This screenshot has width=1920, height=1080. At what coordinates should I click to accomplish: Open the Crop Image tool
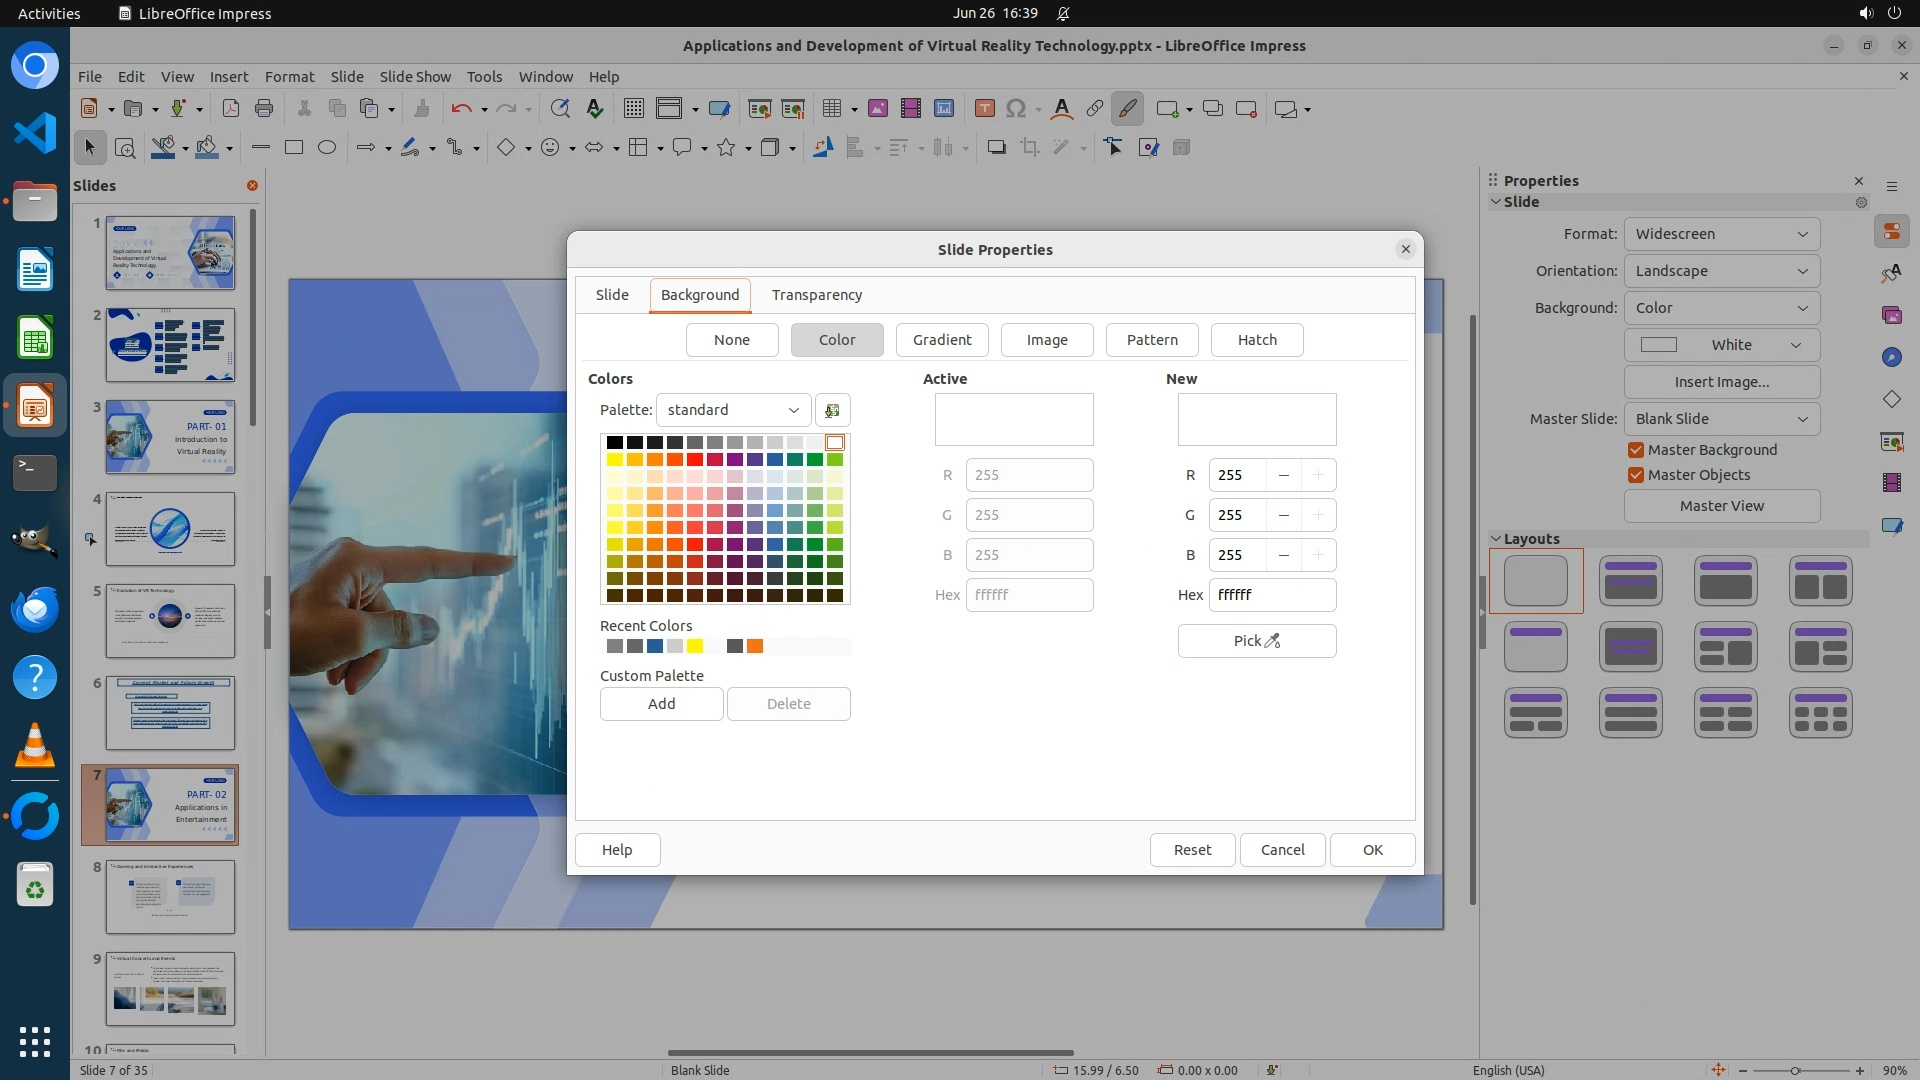1029,148
